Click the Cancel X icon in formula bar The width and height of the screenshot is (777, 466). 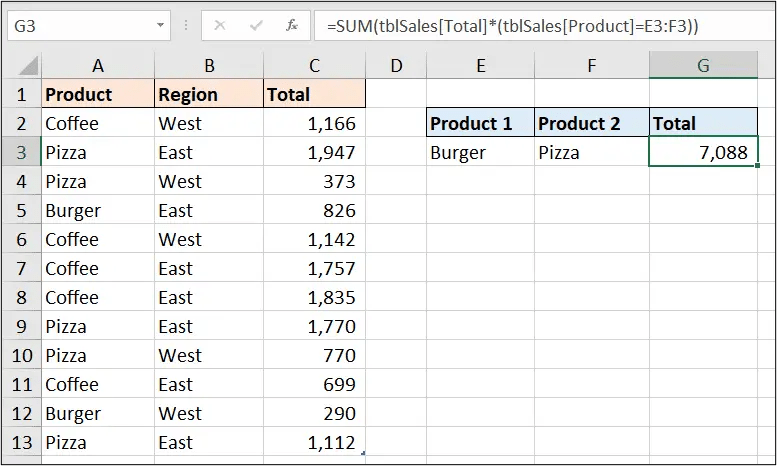[x=220, y=24]
